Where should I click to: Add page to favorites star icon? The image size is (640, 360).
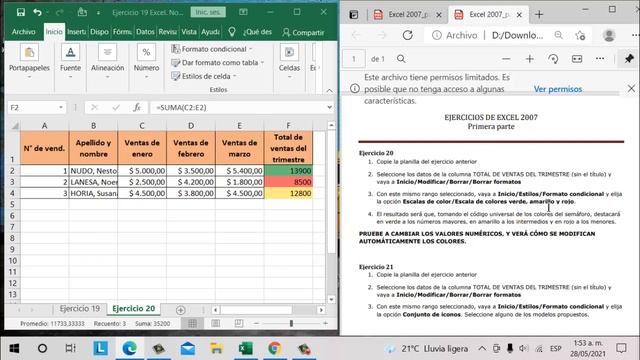[x=580, y=36]
